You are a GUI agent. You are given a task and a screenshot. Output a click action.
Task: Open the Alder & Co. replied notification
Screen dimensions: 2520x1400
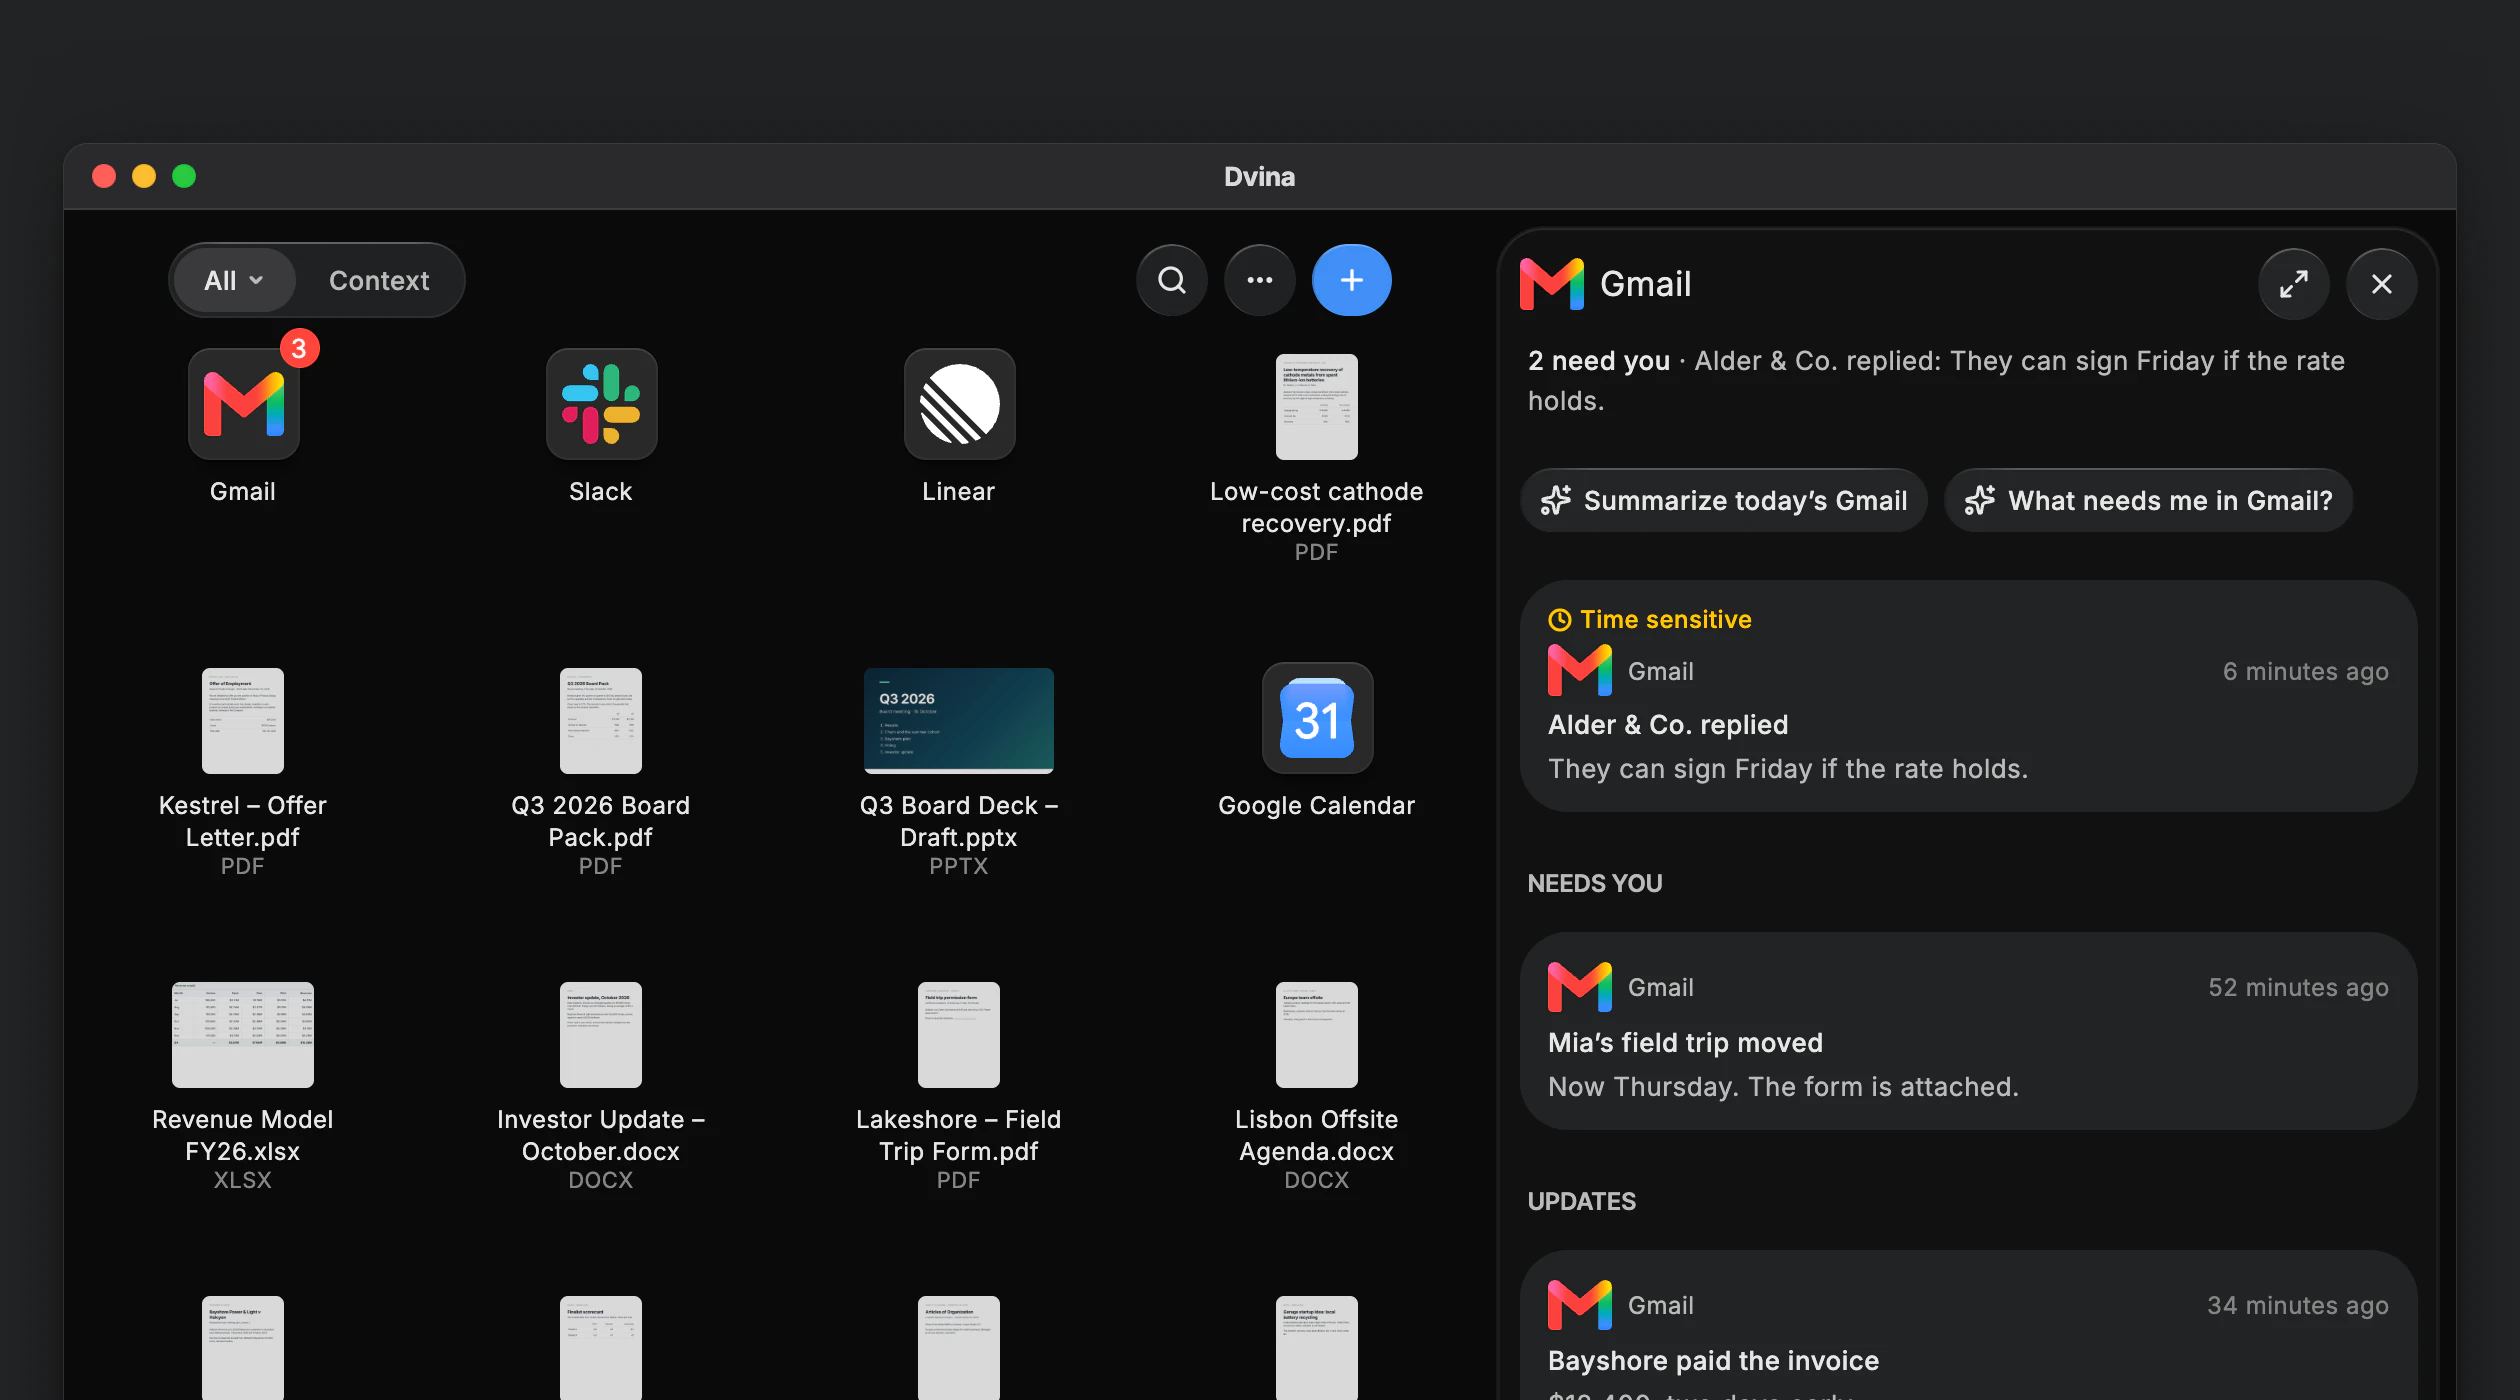1969,696
